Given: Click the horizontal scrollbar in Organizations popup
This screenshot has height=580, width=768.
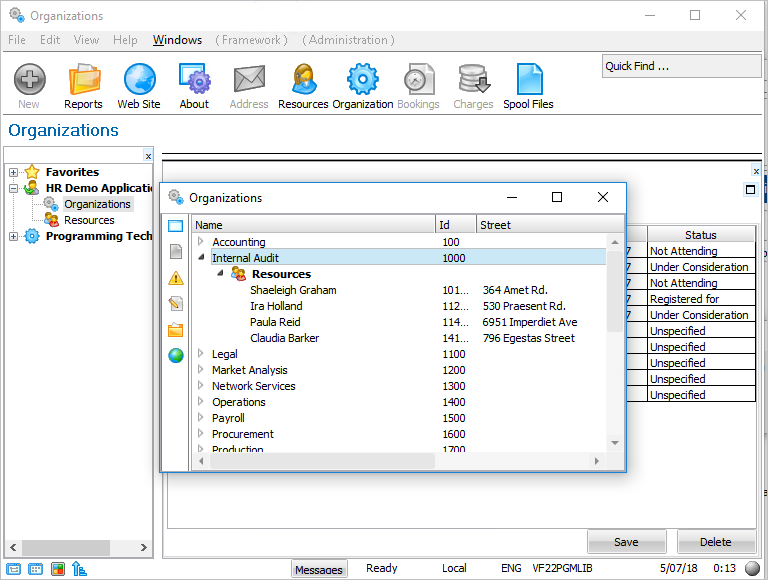Looking at the screenshot, I should point(320,461).
